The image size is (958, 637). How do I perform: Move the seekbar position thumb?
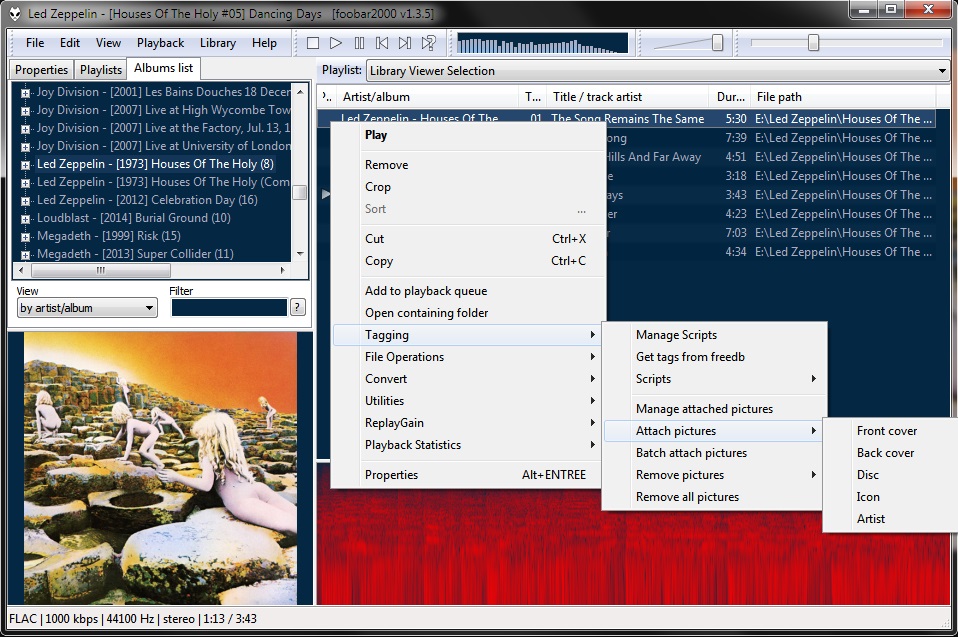pyautogui.click(x=813, y=43)
